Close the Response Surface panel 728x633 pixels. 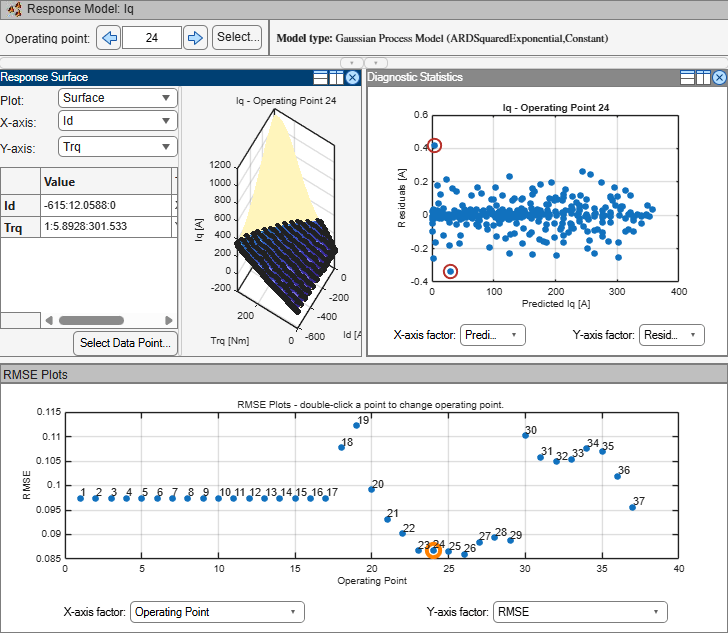(352, 78)
